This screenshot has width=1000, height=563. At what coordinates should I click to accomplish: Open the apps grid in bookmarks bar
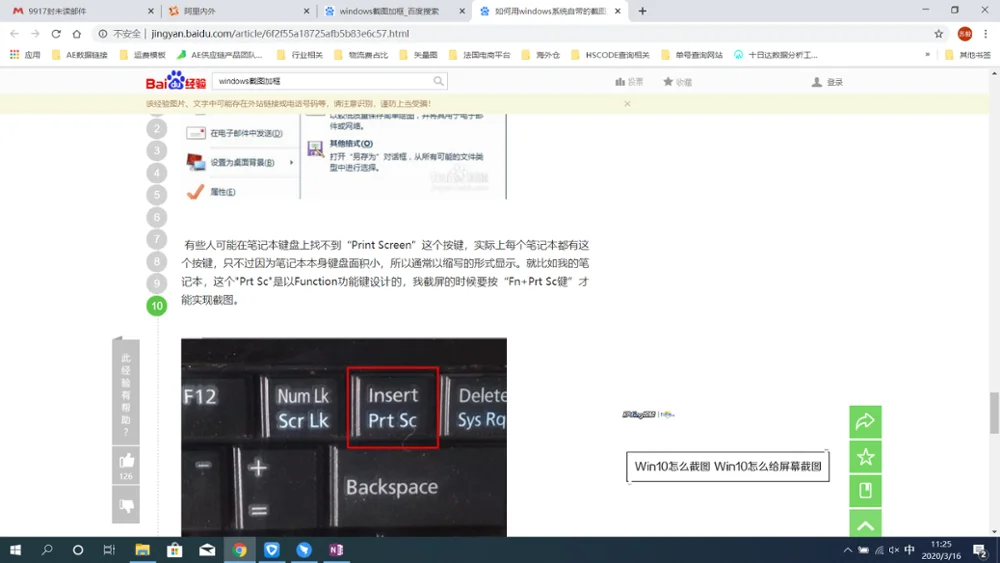click(14, 55)
